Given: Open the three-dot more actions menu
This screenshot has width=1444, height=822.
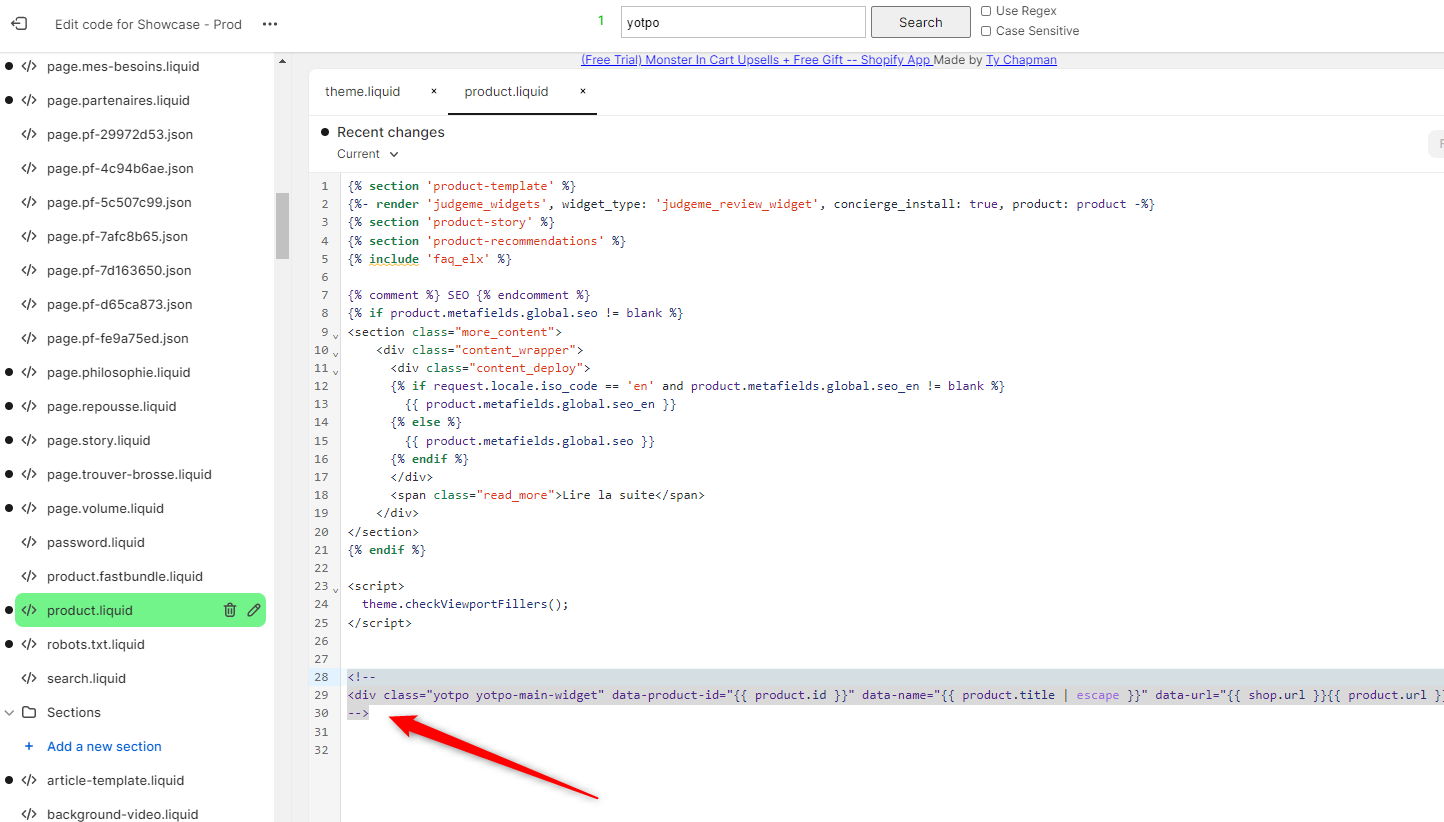Looking at the screenshot, I should pos(270,24).
